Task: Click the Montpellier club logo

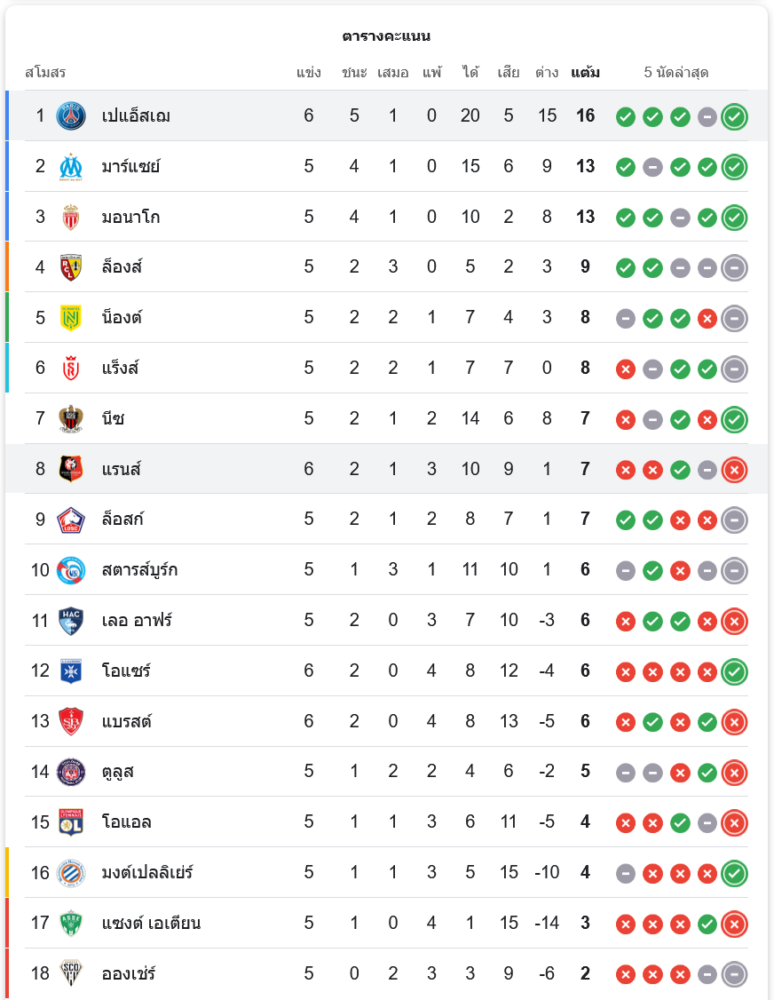Action: [x=71, y=873]
